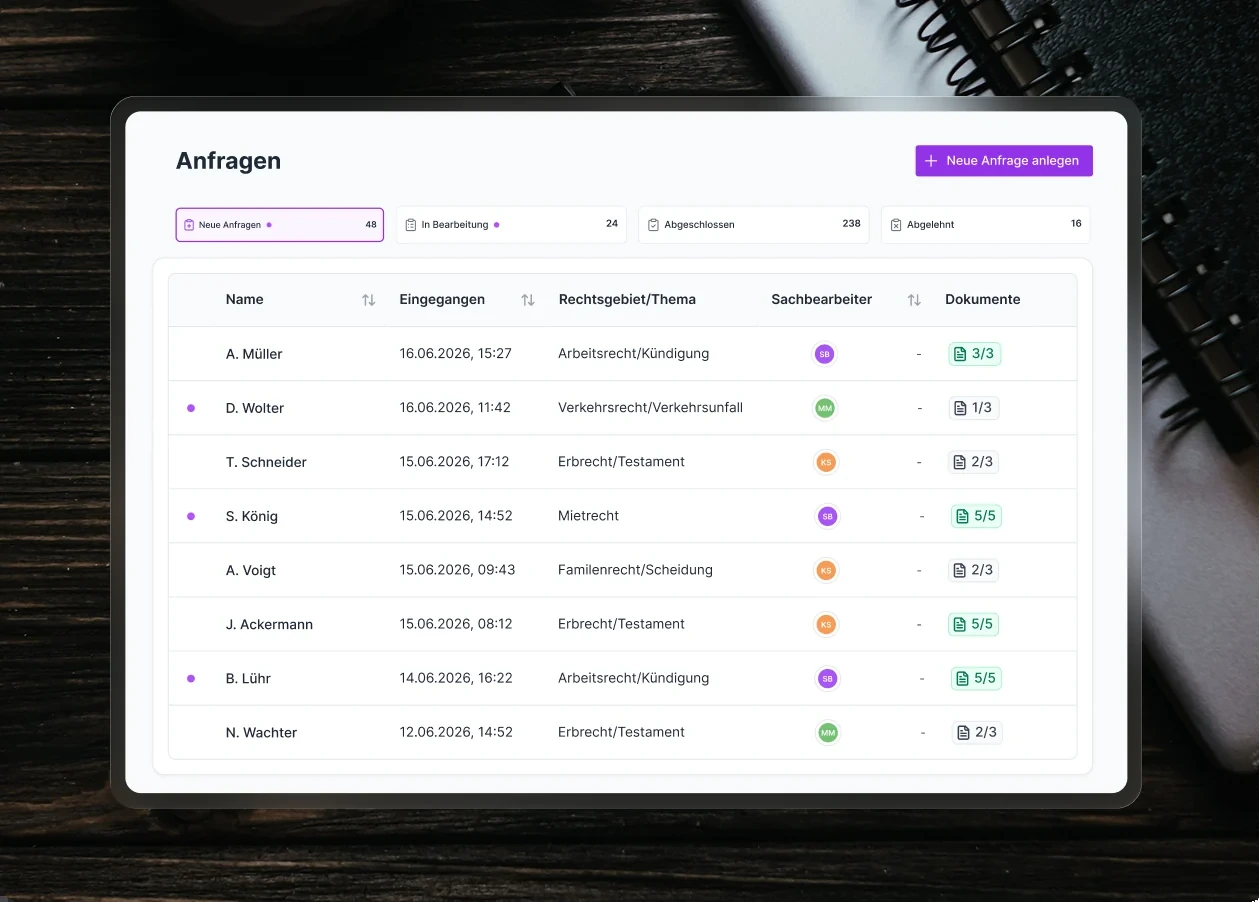This screenshot has height=902, width=1259.
Task: Click the SB avatar in A. Müller row
Action: click(x=824, y=354)
